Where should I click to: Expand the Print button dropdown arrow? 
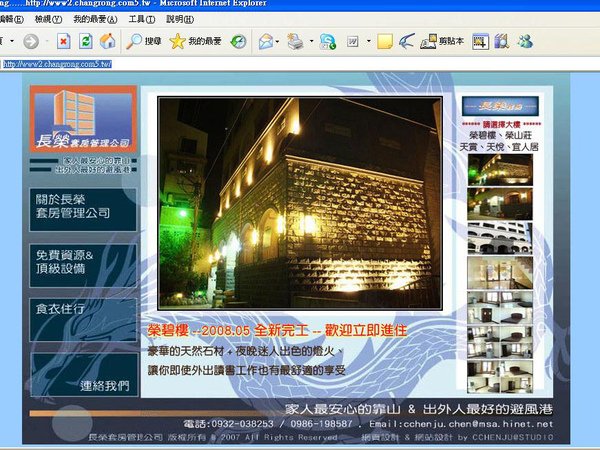pos(311,41)
